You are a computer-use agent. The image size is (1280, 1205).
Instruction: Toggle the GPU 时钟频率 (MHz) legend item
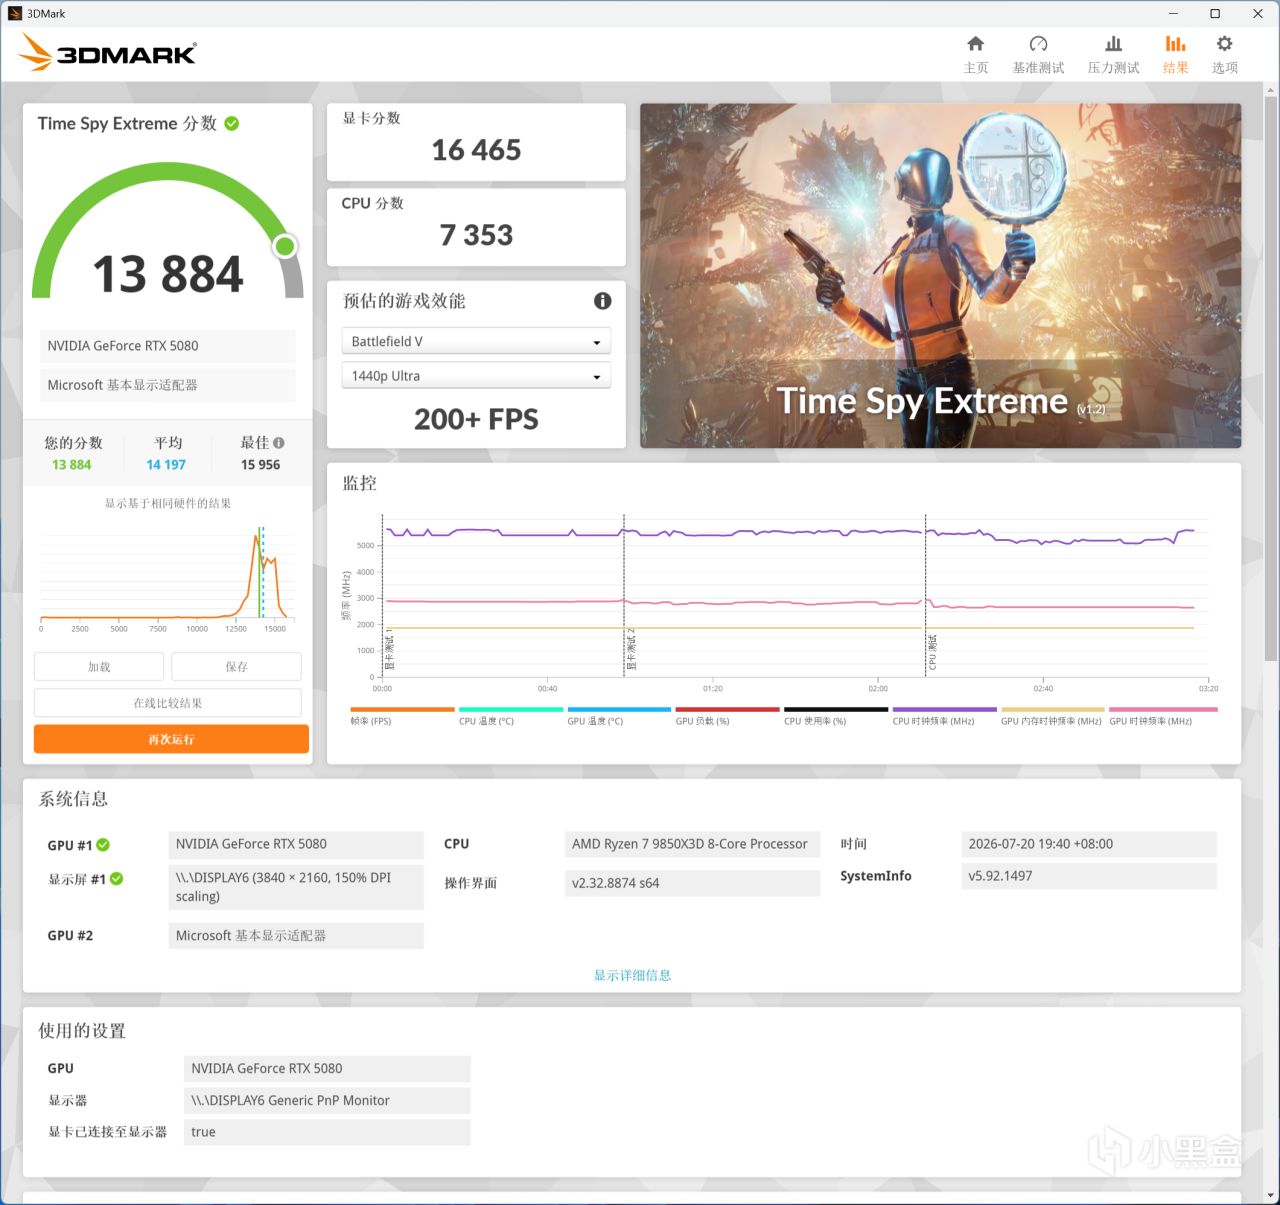point(1163,716)
